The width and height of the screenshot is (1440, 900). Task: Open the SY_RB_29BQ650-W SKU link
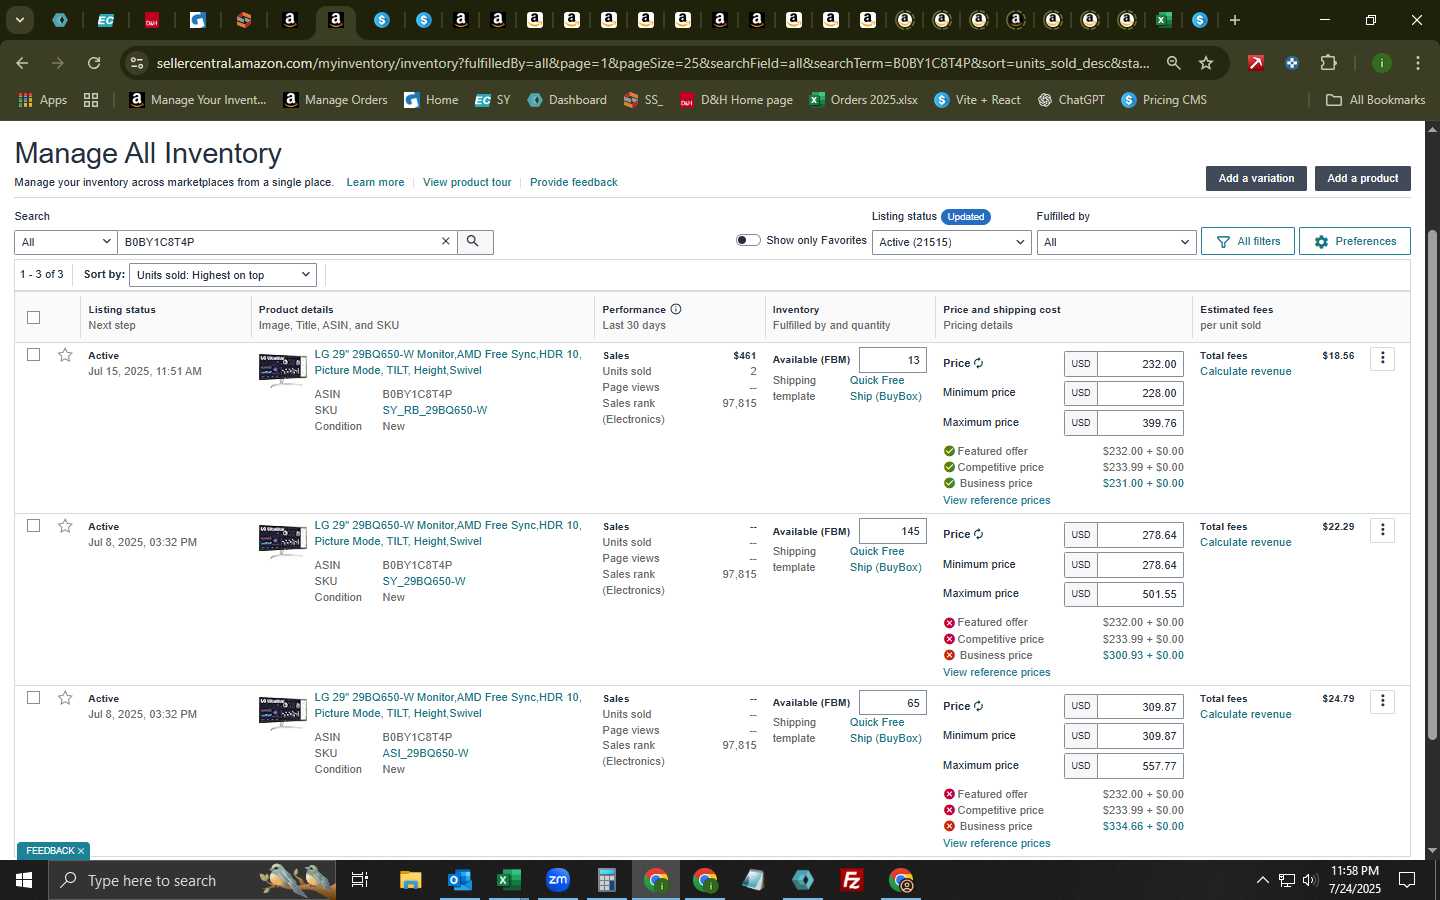coord(435,410)
